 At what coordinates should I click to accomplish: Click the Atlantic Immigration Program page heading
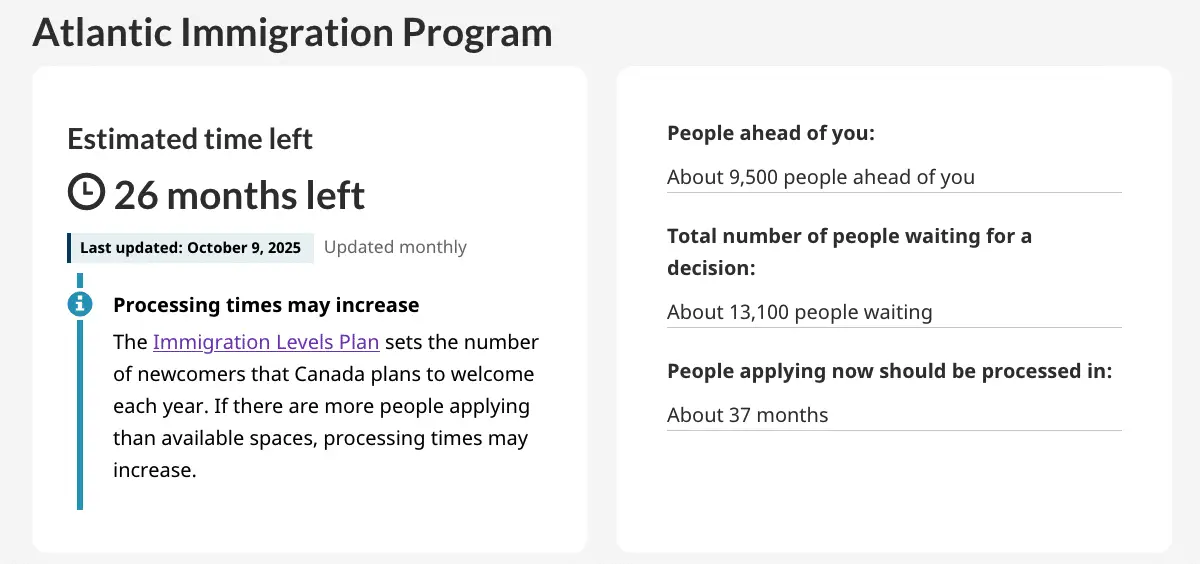(292, 32)
